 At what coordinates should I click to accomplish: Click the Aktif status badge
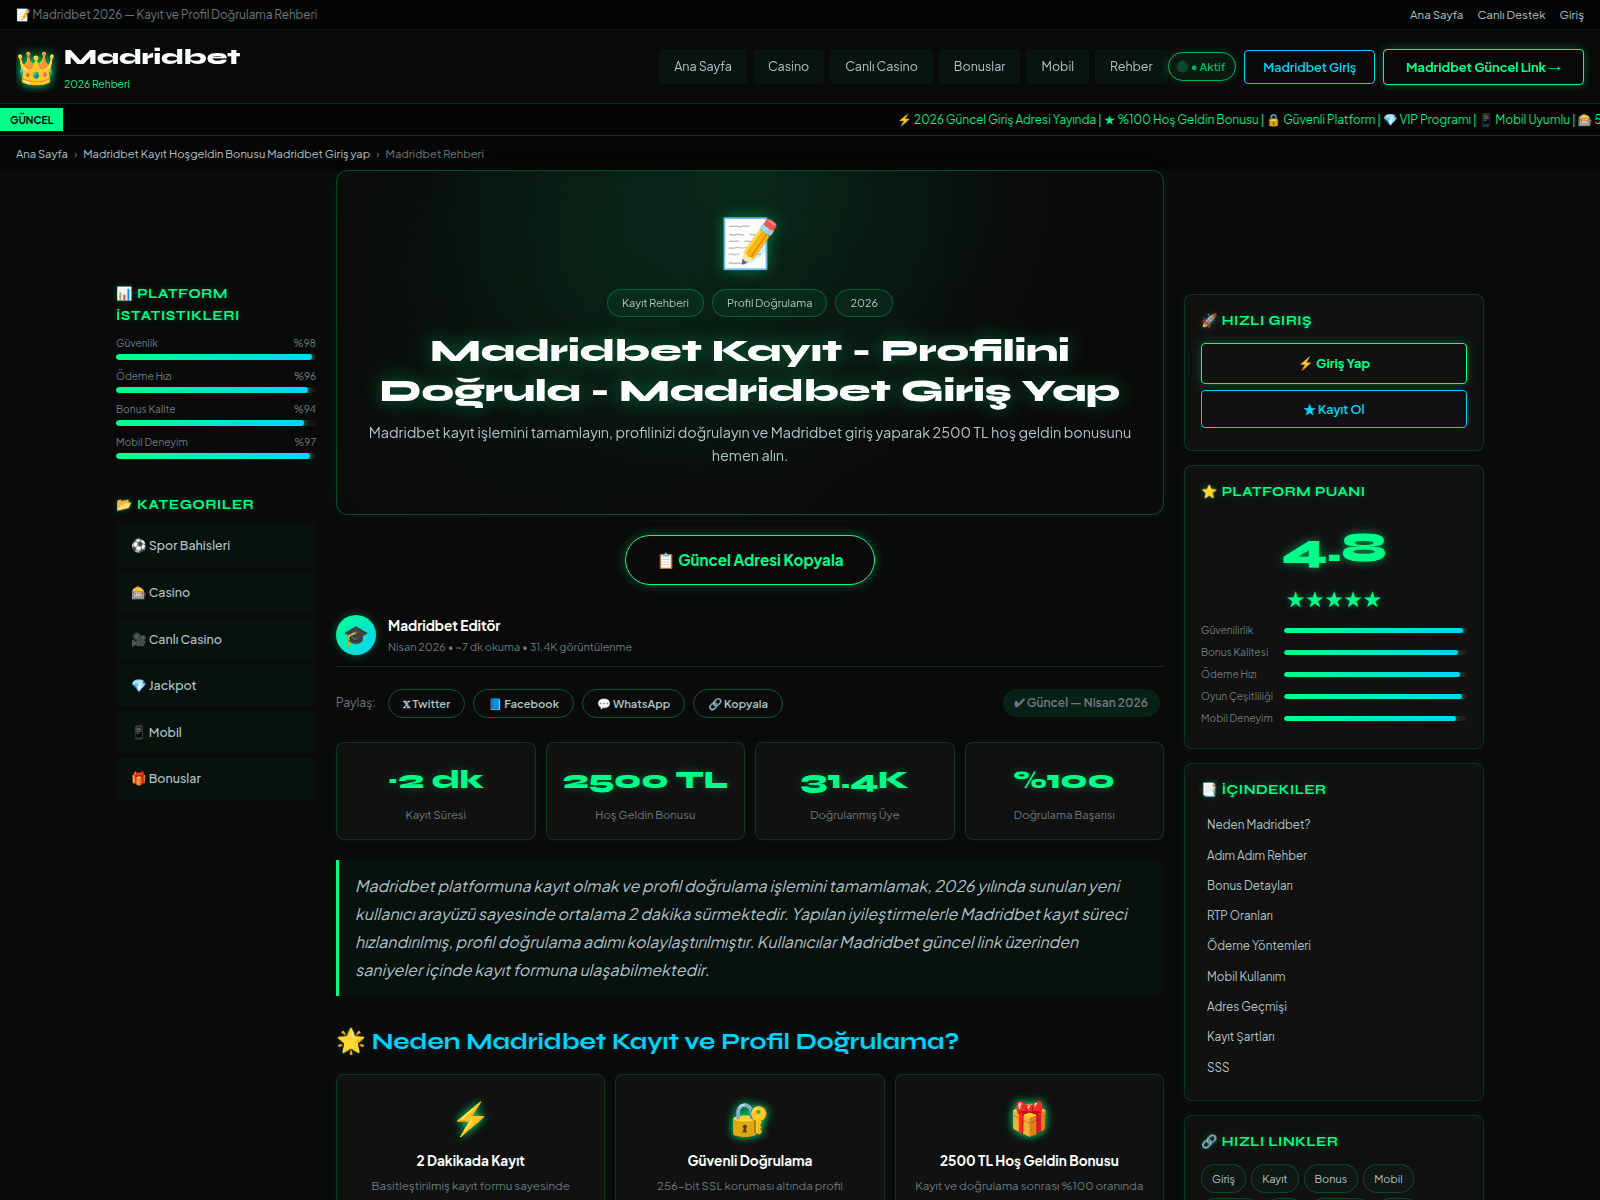[x=1202, y=67]
